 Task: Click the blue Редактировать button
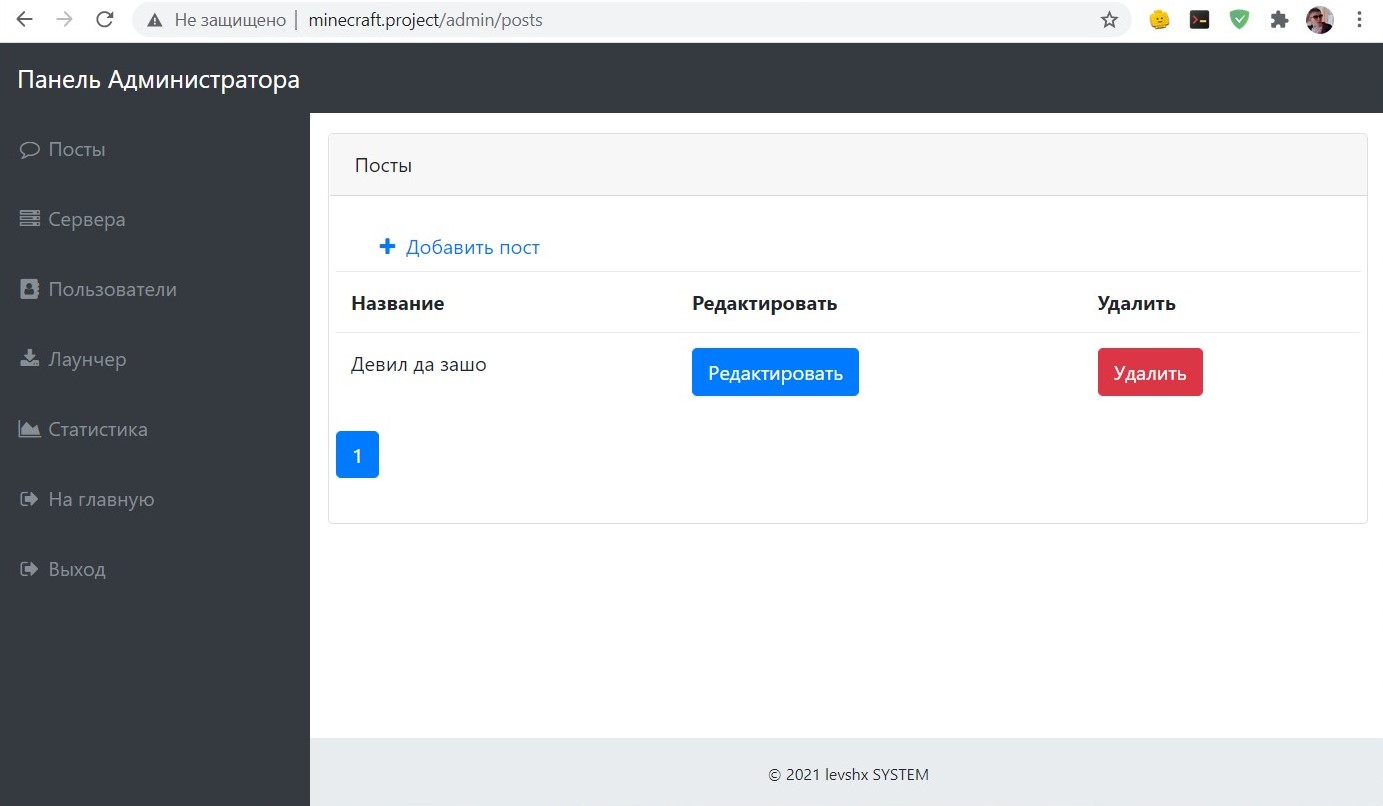775,372
